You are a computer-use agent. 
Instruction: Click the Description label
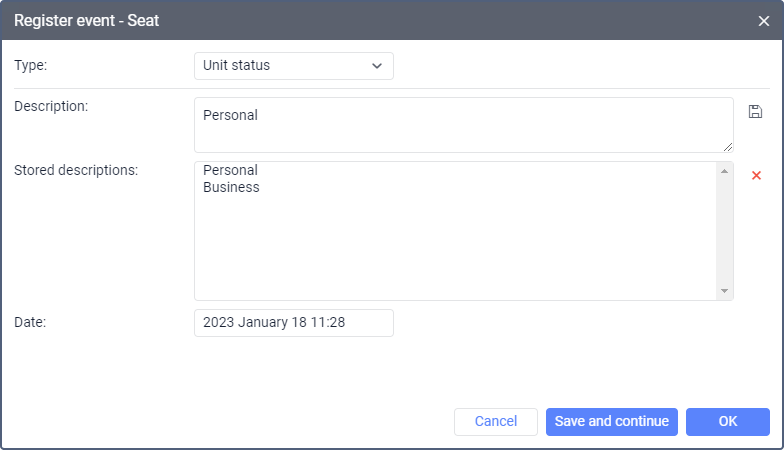(51, 106)
